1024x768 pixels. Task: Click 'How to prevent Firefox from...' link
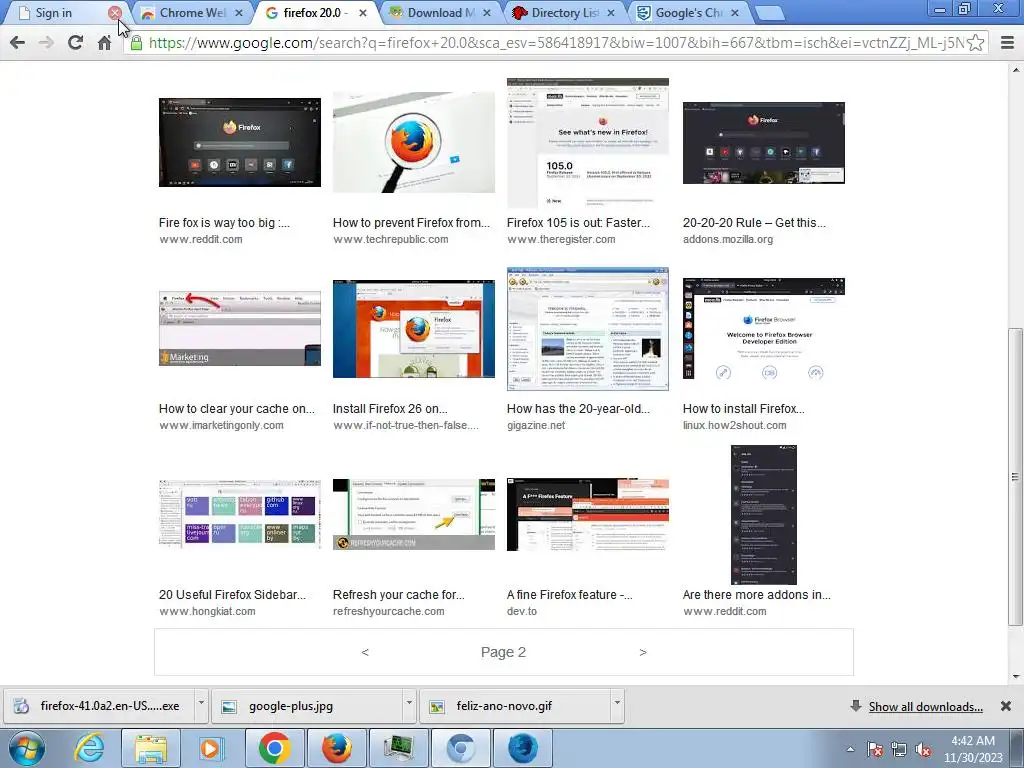pyautogui.click(x=411, y=223)
